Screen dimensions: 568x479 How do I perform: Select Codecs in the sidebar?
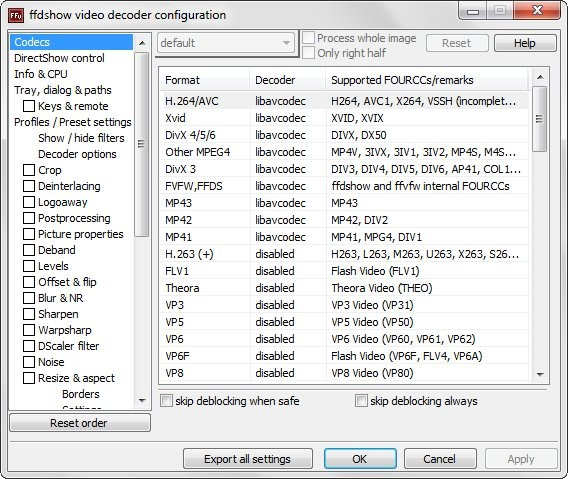(71, 42)
